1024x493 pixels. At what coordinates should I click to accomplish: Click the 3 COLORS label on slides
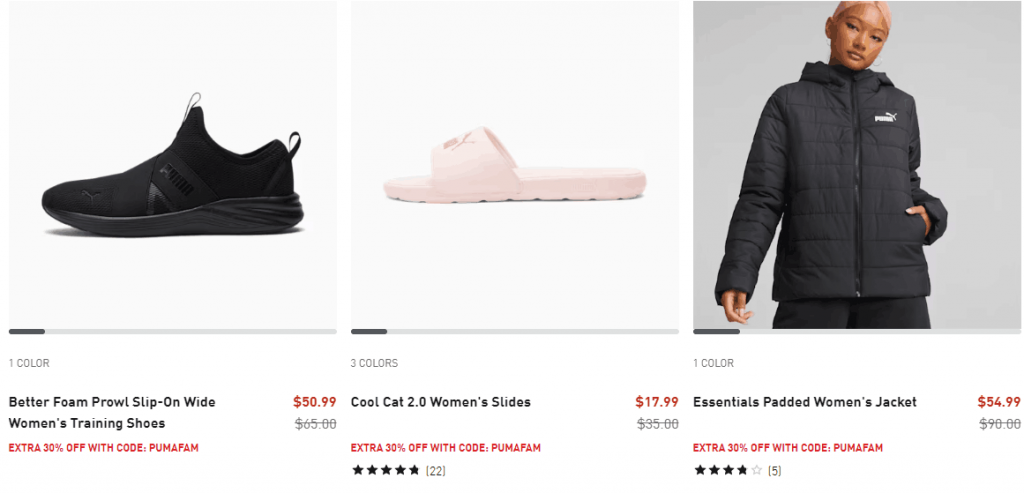click(374, 363)
